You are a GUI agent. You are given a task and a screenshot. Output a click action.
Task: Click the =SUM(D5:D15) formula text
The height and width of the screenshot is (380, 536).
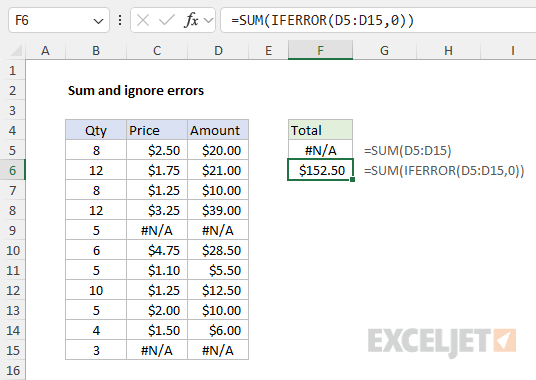[x=407, y=150]
